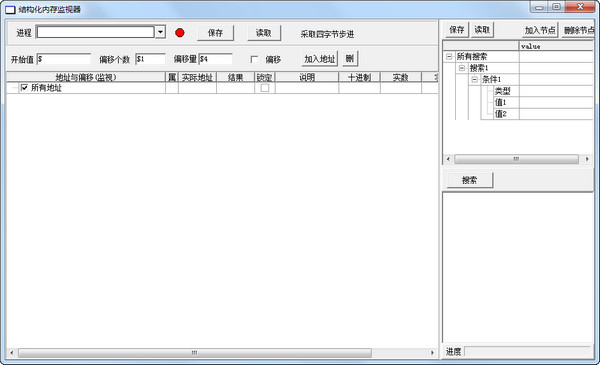Open the 进程 process dropdown arrow
Screen dimensions: 600x365
pos(161,32)
